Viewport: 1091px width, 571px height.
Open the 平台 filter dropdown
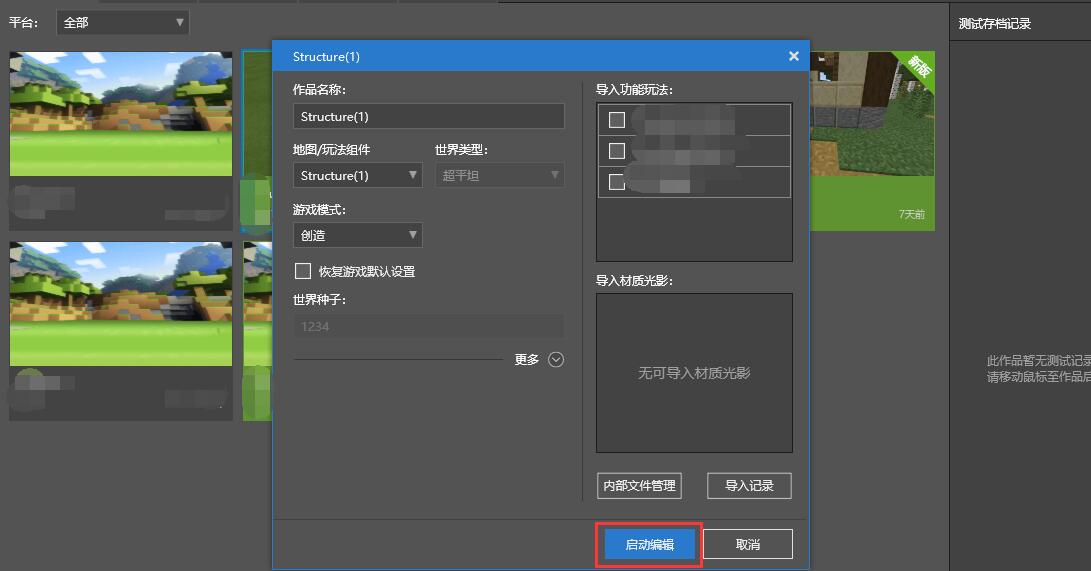tap(122, 22)
